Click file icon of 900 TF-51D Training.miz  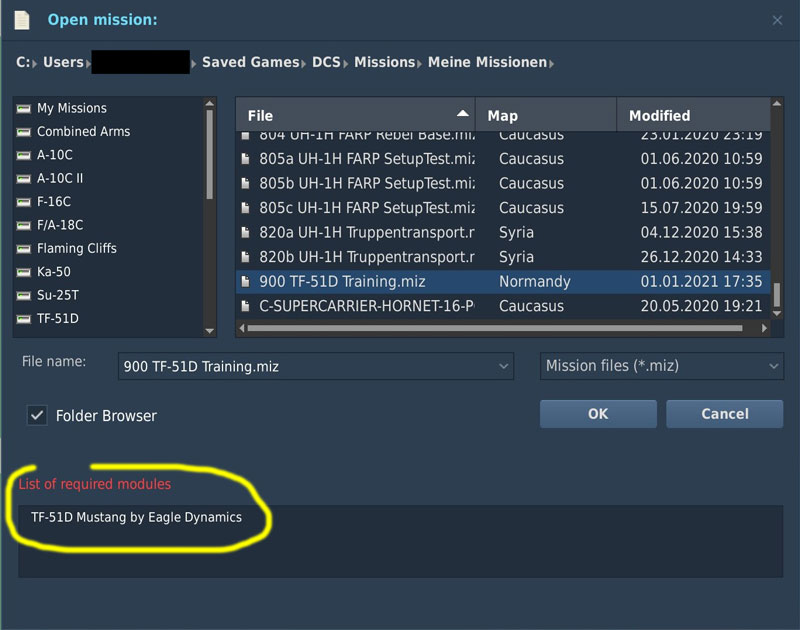tap(245, 281)
